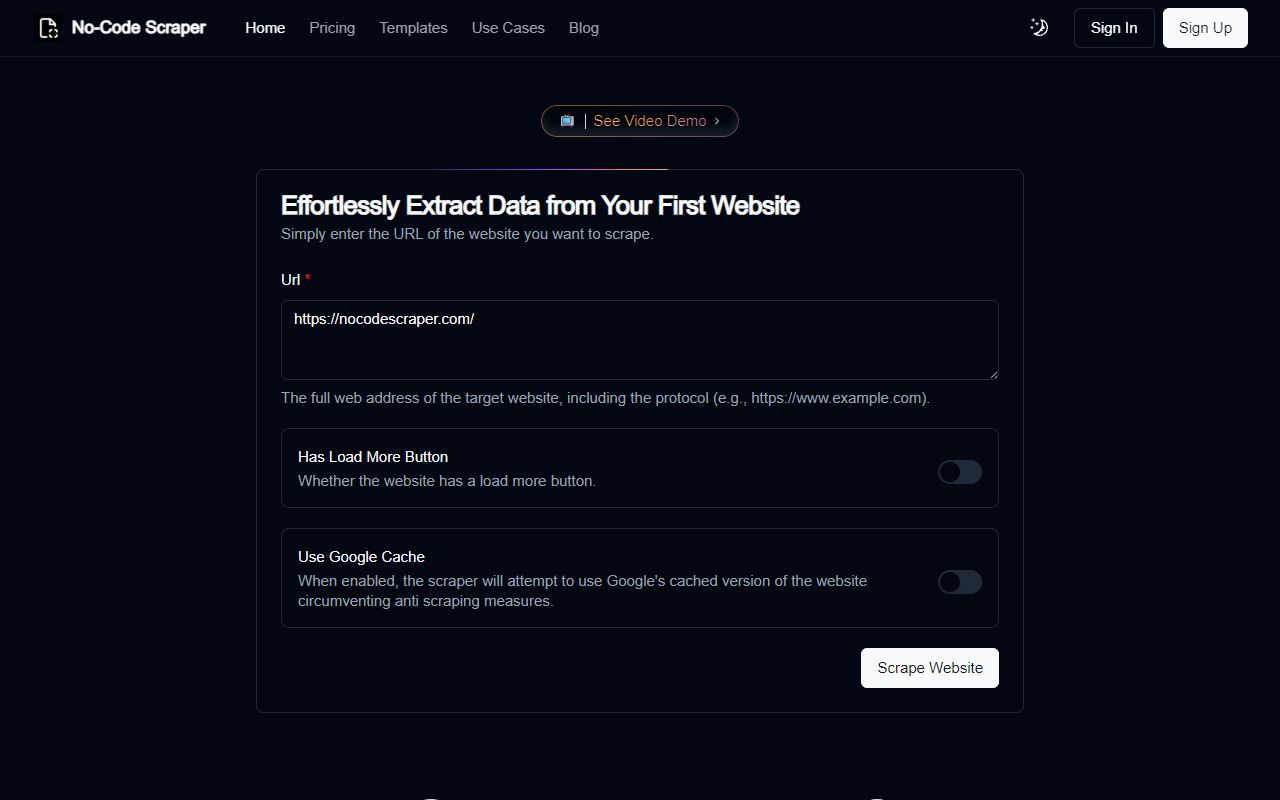This screenshot has width=1280, height=800.
Task: Click the Sign In button
Action: 1113,27
